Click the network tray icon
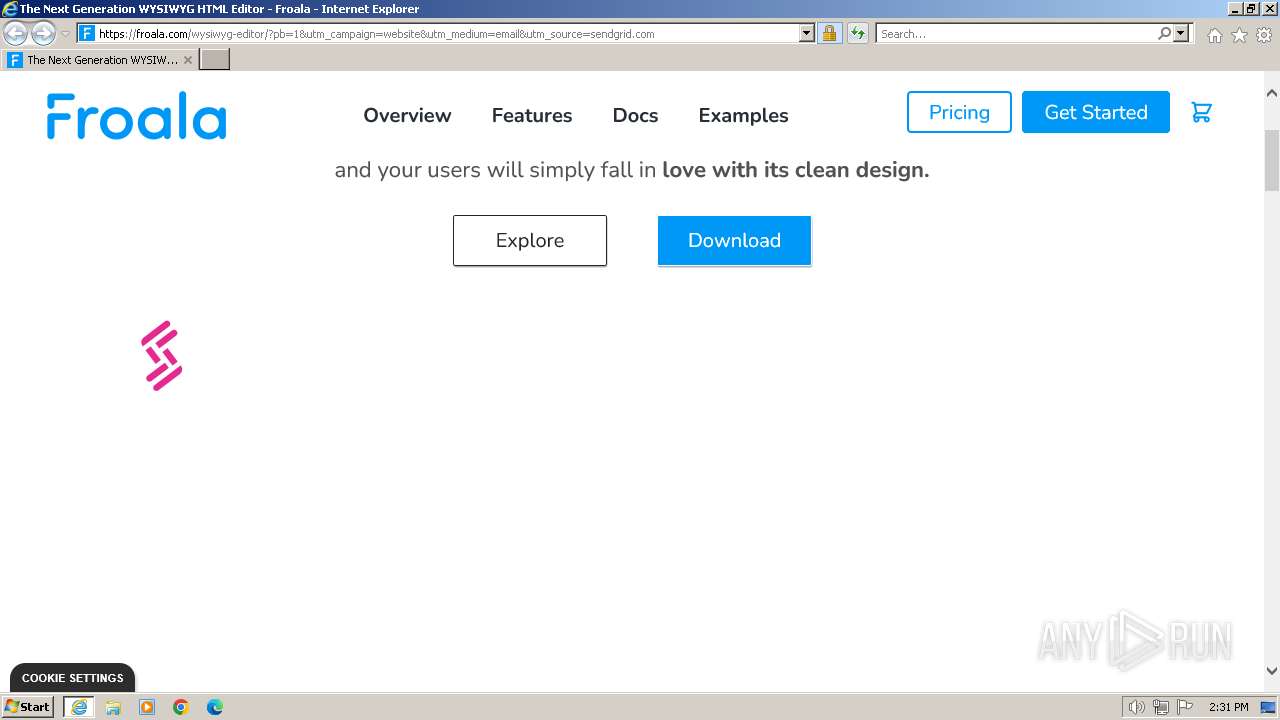 click(1161, 707)
